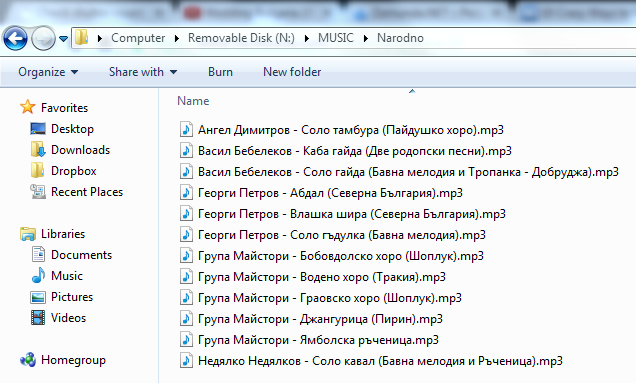
Task: Select Libraries in the navigation pane
Action: click(63, 234)
